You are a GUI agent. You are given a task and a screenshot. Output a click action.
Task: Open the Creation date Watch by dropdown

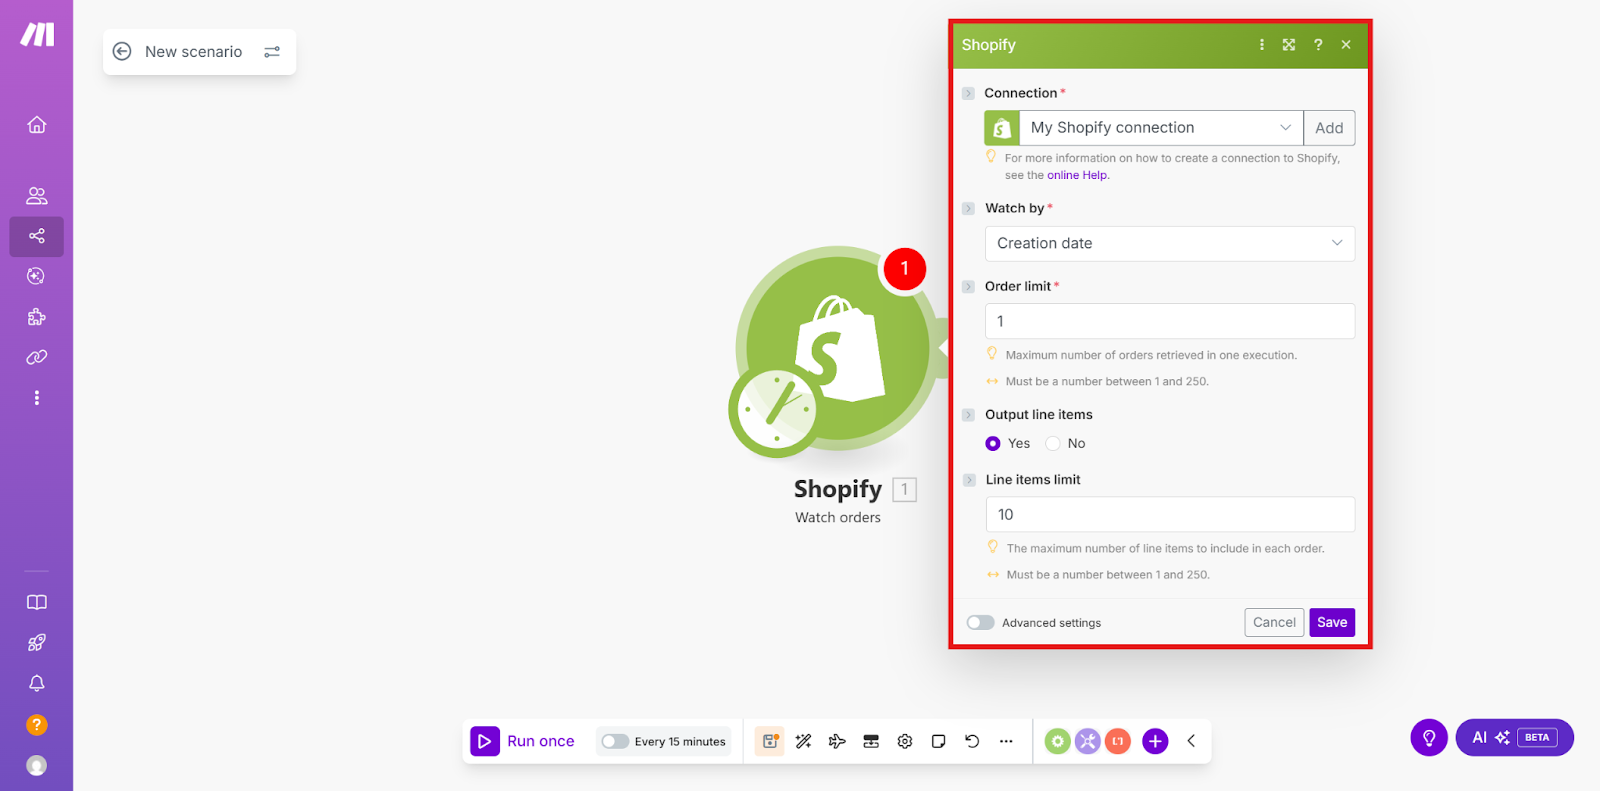[1170, 244]
